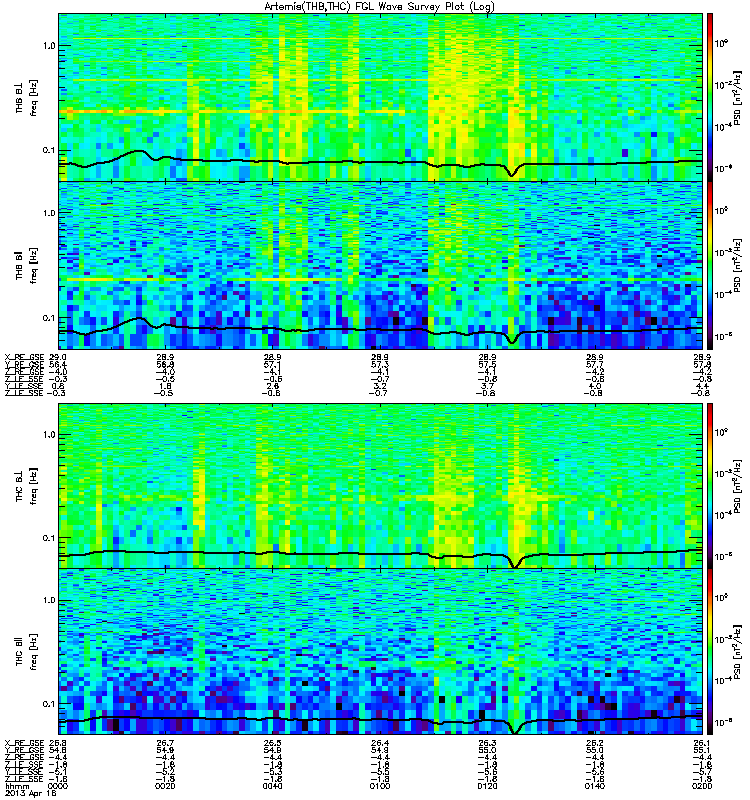Click the 26.8 value in THC X_RE_GSE row
Image resolution: width=750 pixels, height=800 pixels.
[57, 743]
